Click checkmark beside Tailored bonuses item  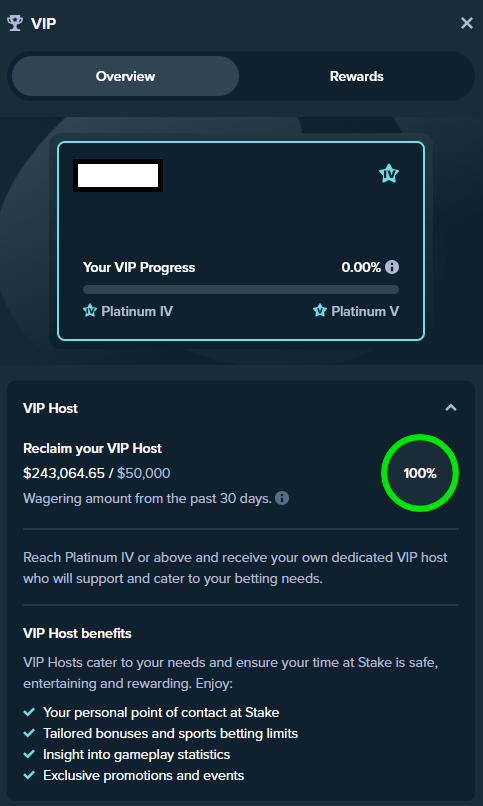coord(30,734)
